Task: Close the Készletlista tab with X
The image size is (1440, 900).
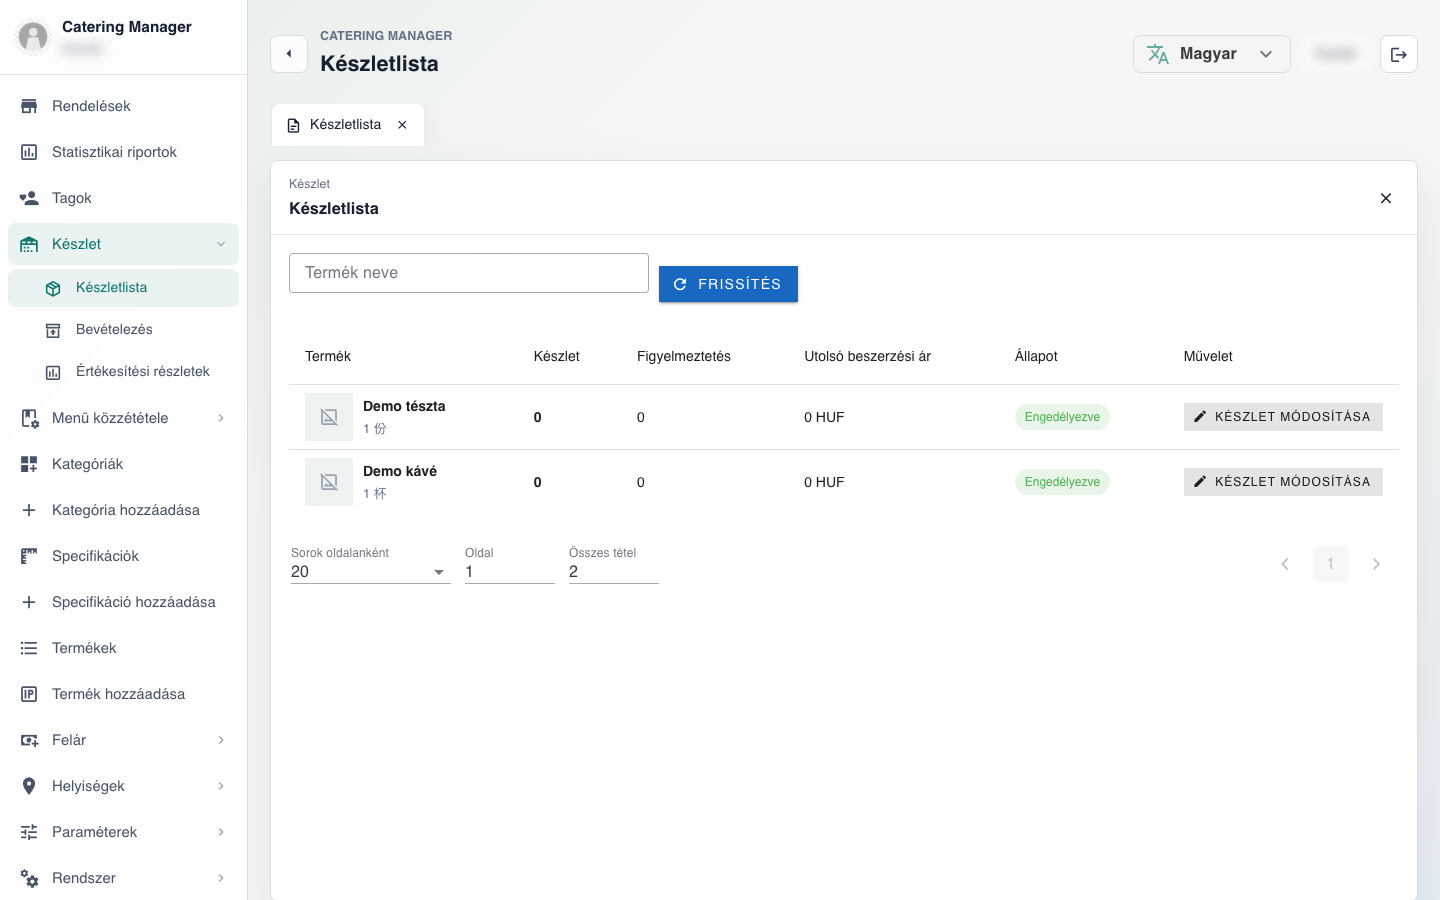Action: [402, 125]
